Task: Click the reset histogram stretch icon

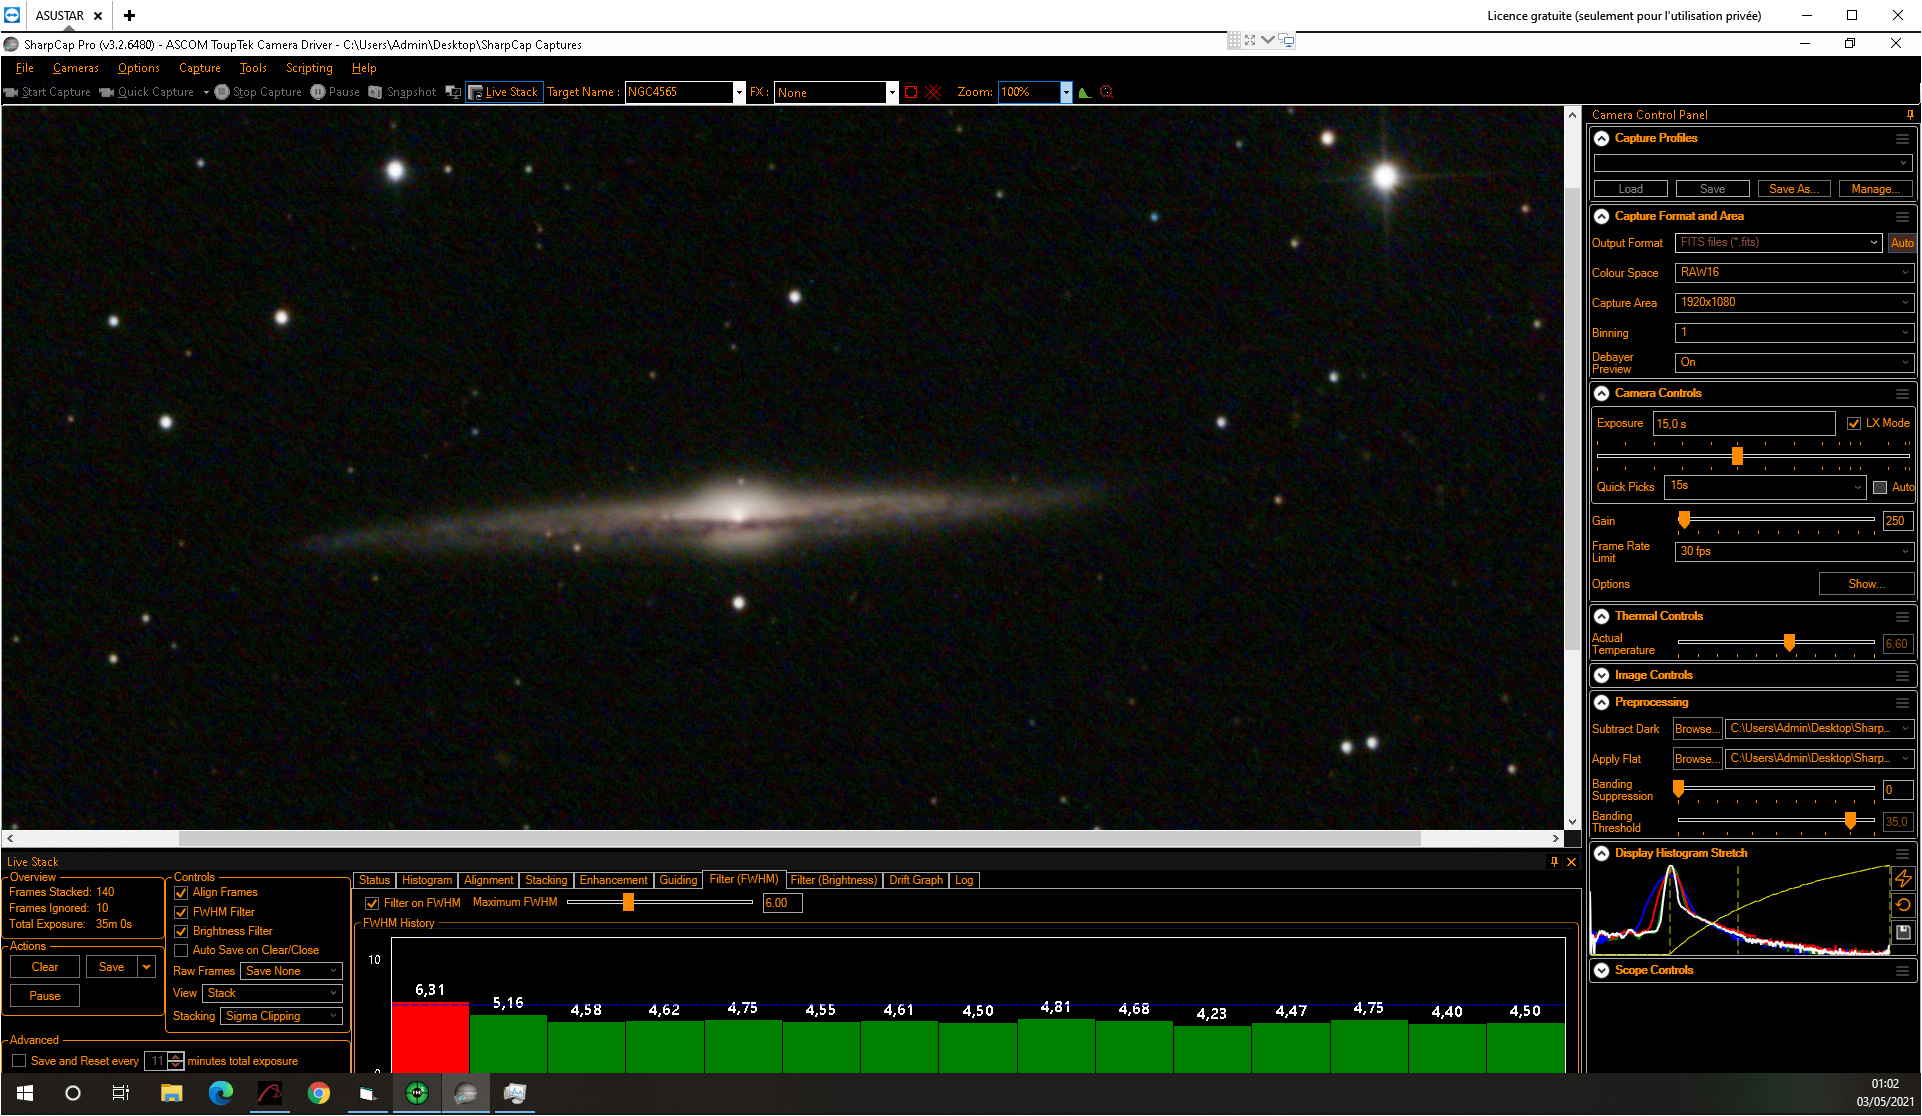Action: click(1903, 905)
